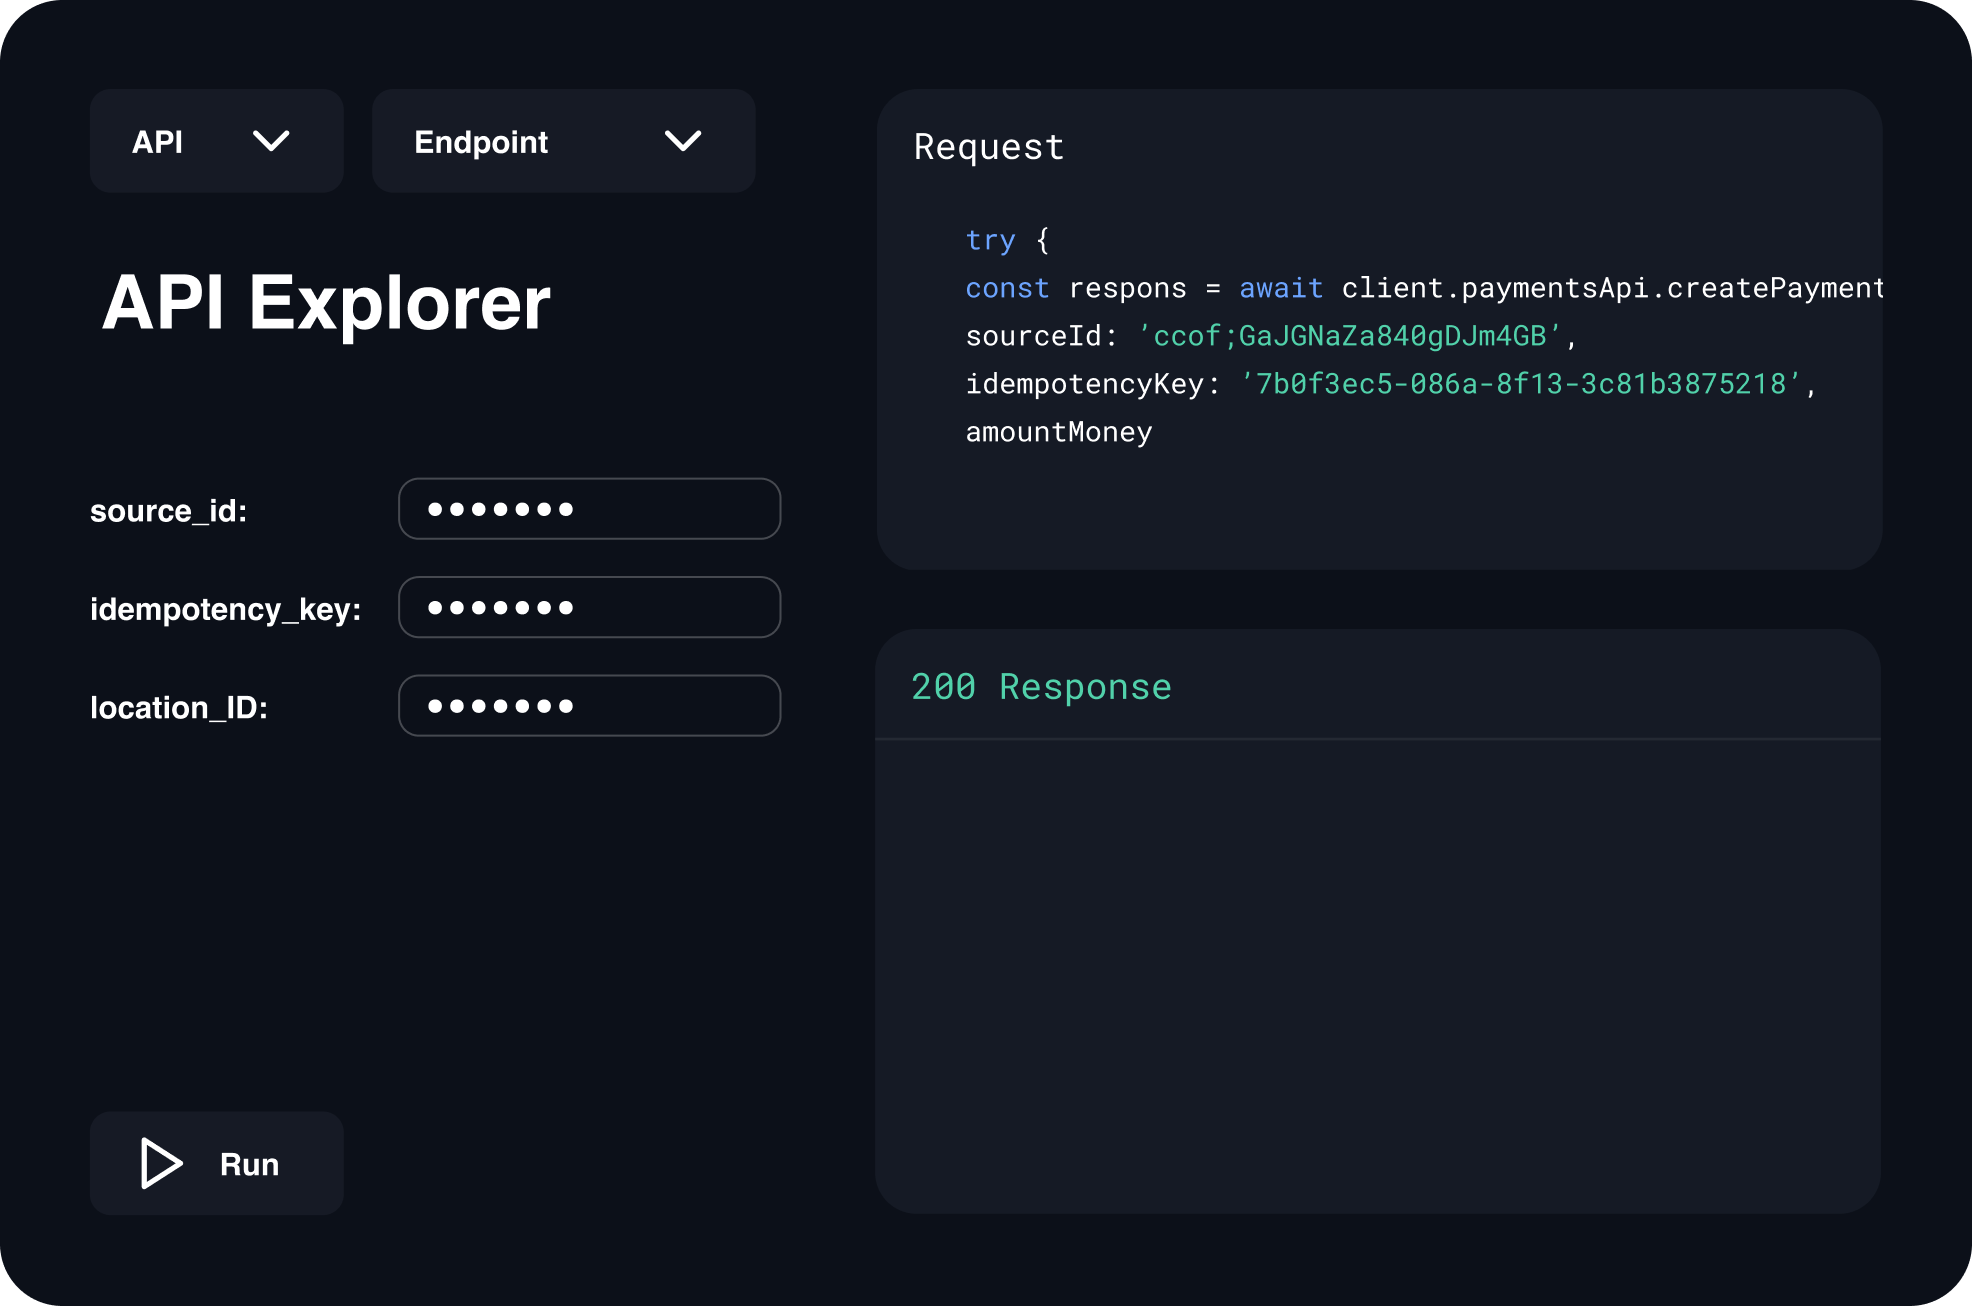Select the sourceId value in the Request code
Viewport: 1972px width, 1306px height.
[x=1355, y=336]
